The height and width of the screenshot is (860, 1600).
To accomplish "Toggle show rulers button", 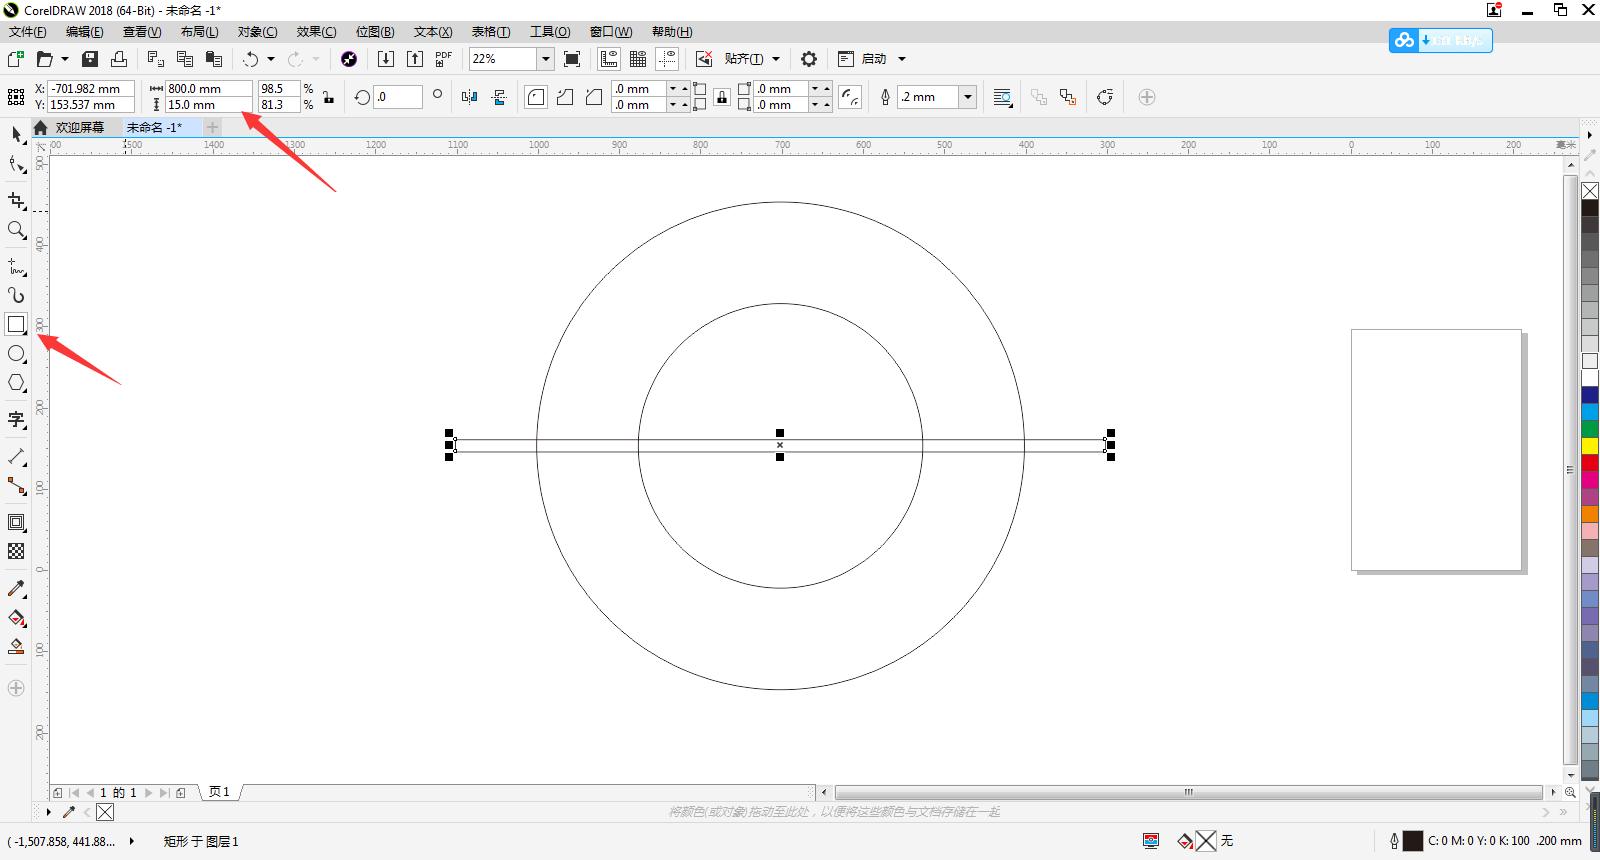I will tap(609, 59).
